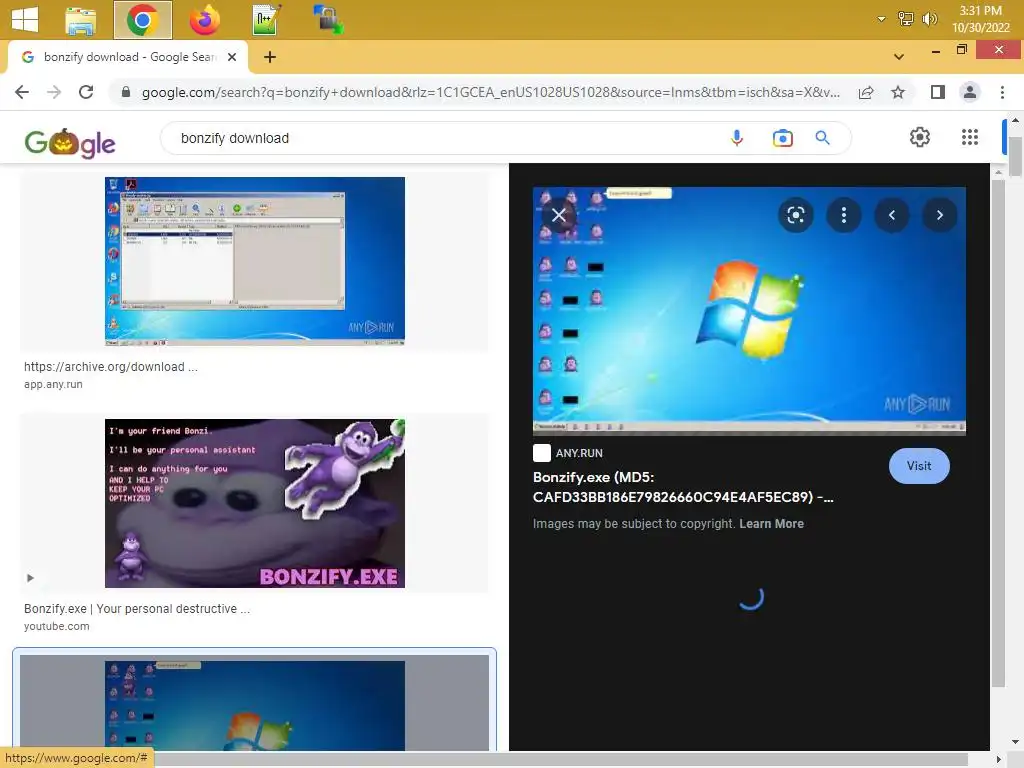This screenshot has width=1024, height=768.
Task: Open the BONZIFY.EXE YouTube thumbnail
Action: click(255, 503)
